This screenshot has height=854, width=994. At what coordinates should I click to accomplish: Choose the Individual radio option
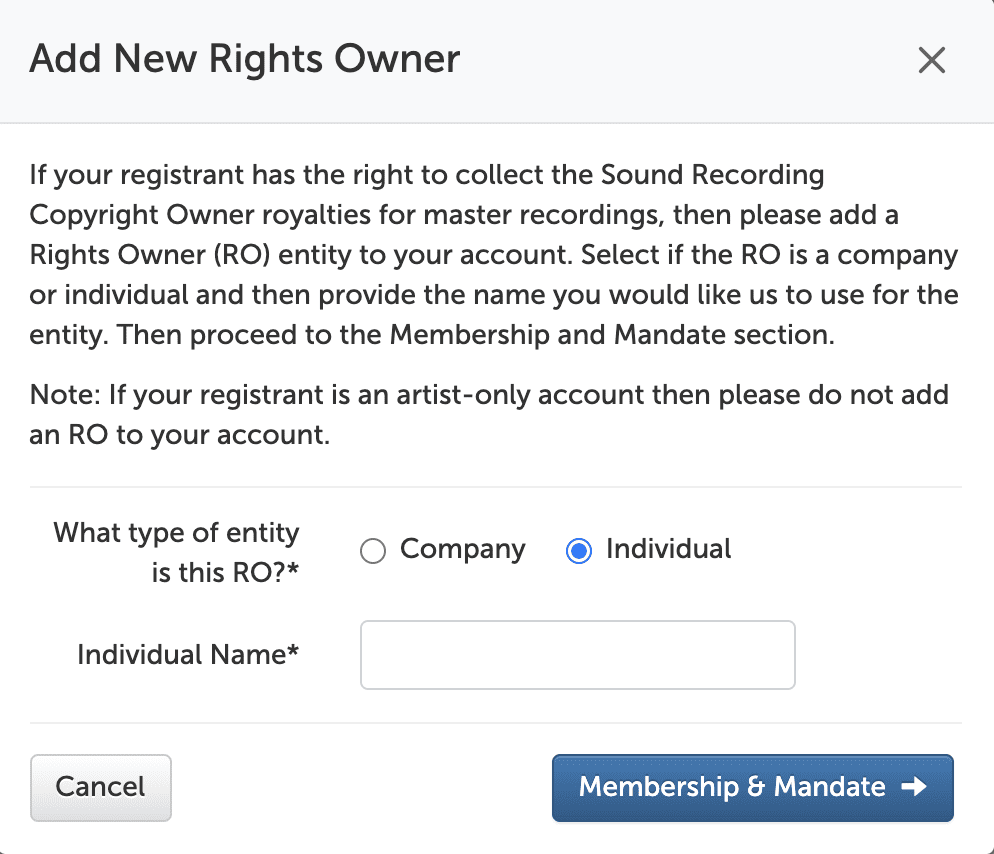point(578,551)
